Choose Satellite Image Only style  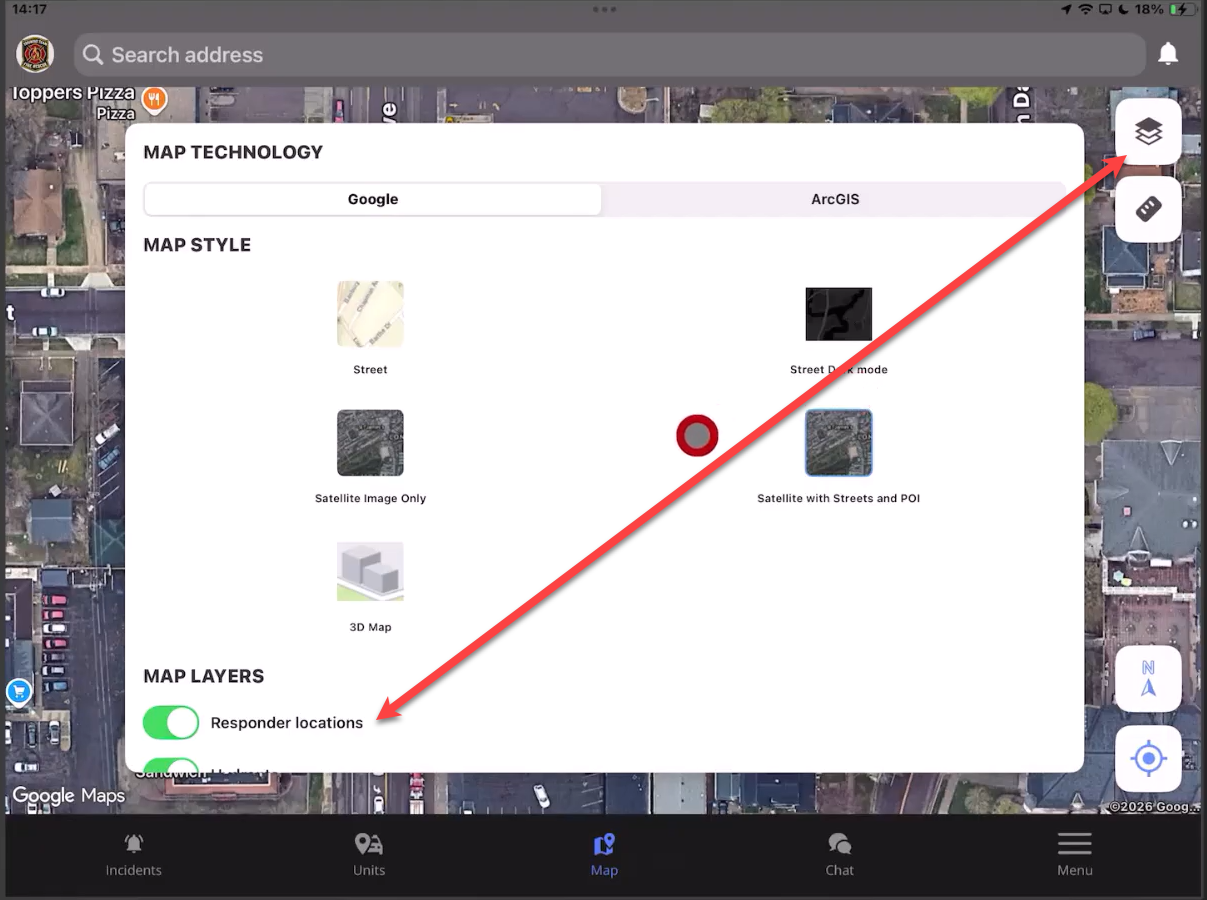click(x=370, y=442)
